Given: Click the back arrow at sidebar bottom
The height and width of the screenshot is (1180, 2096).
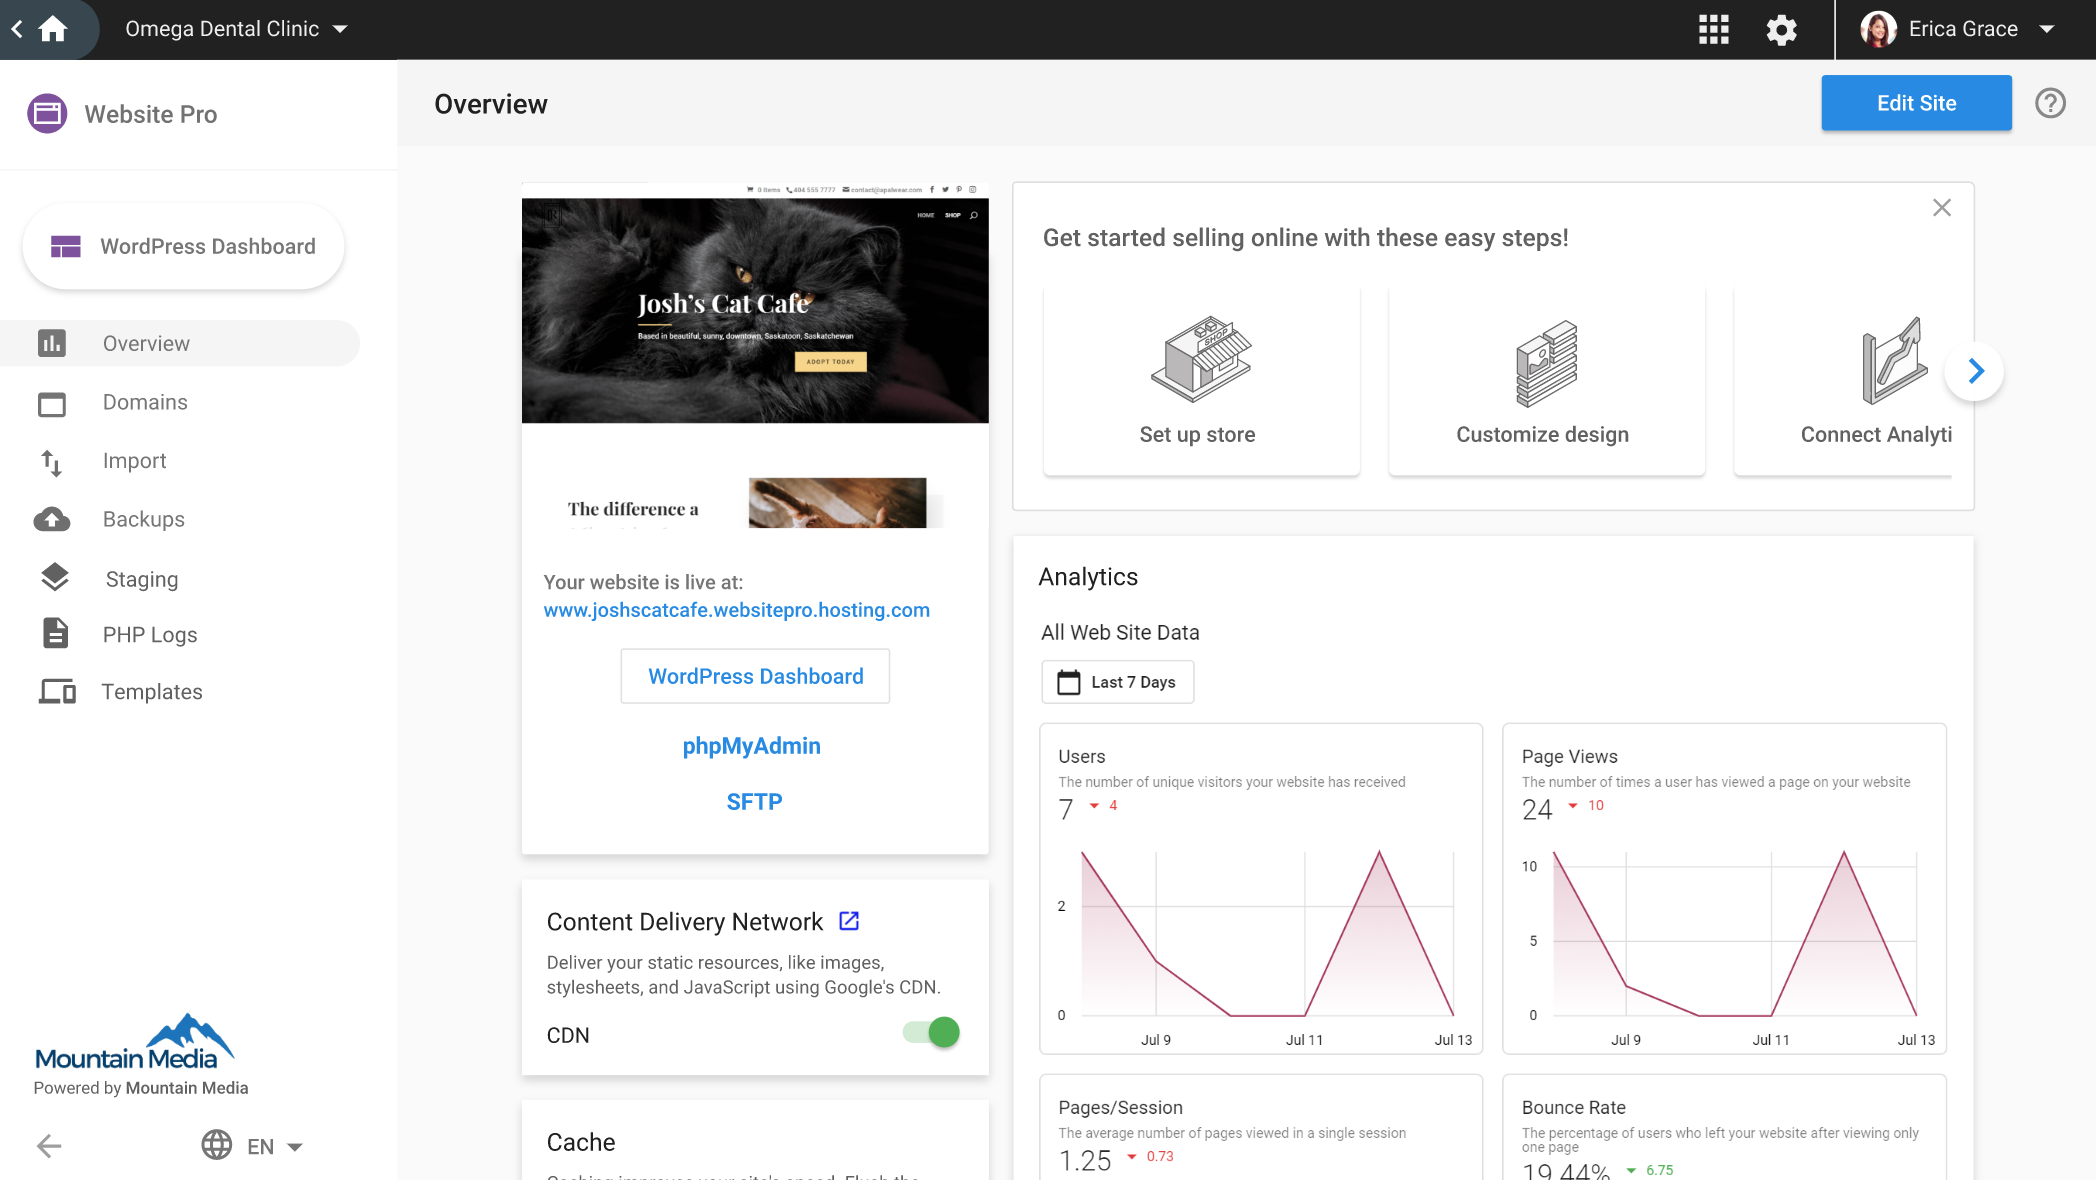Looking at the screenshot, I should pos(49,1146).
